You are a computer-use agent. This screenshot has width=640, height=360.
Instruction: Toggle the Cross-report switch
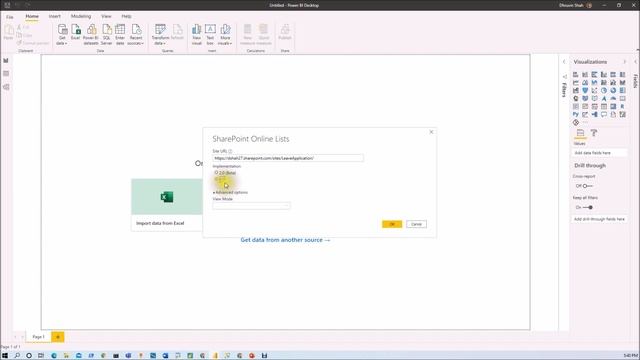[587, 186]
